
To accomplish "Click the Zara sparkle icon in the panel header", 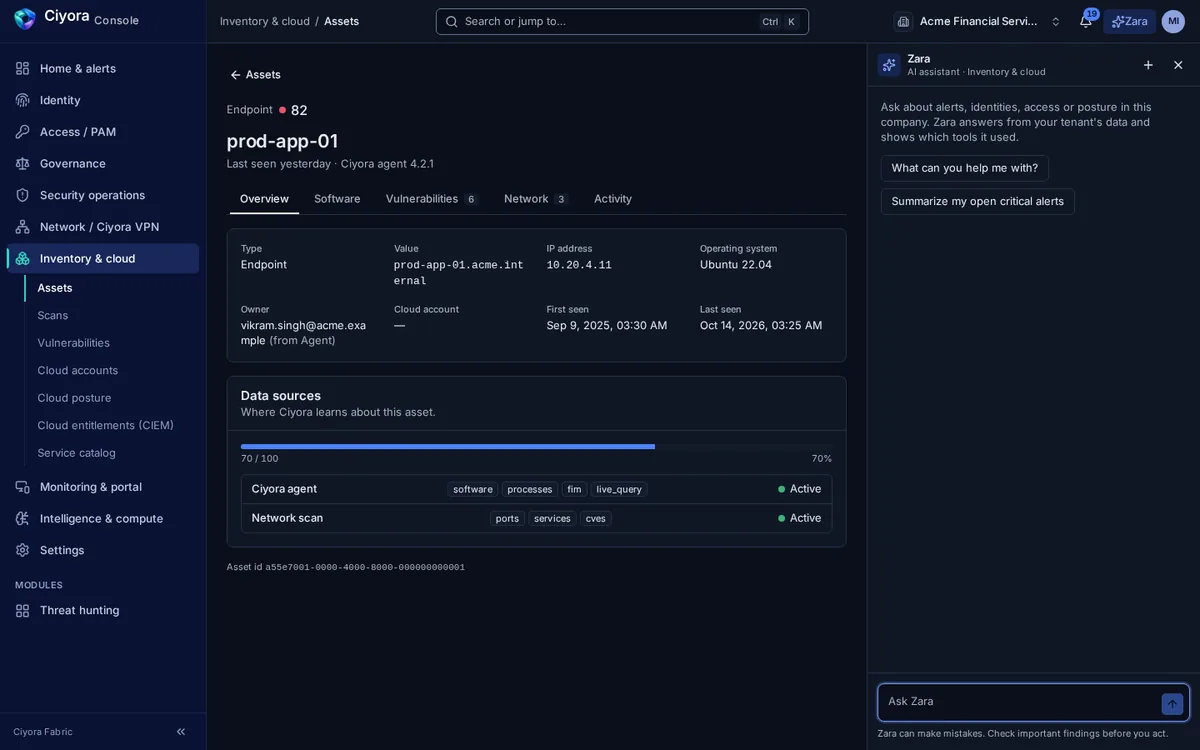I will 889,65.
